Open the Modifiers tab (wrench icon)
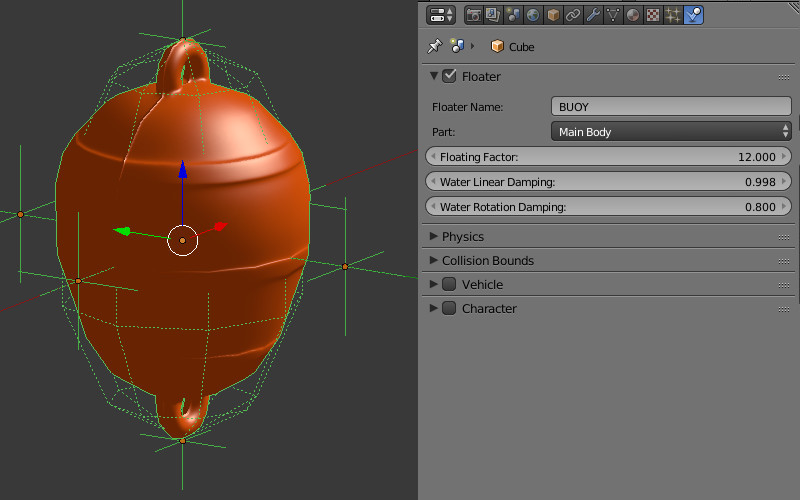800x500 pixels. (592, 15)
